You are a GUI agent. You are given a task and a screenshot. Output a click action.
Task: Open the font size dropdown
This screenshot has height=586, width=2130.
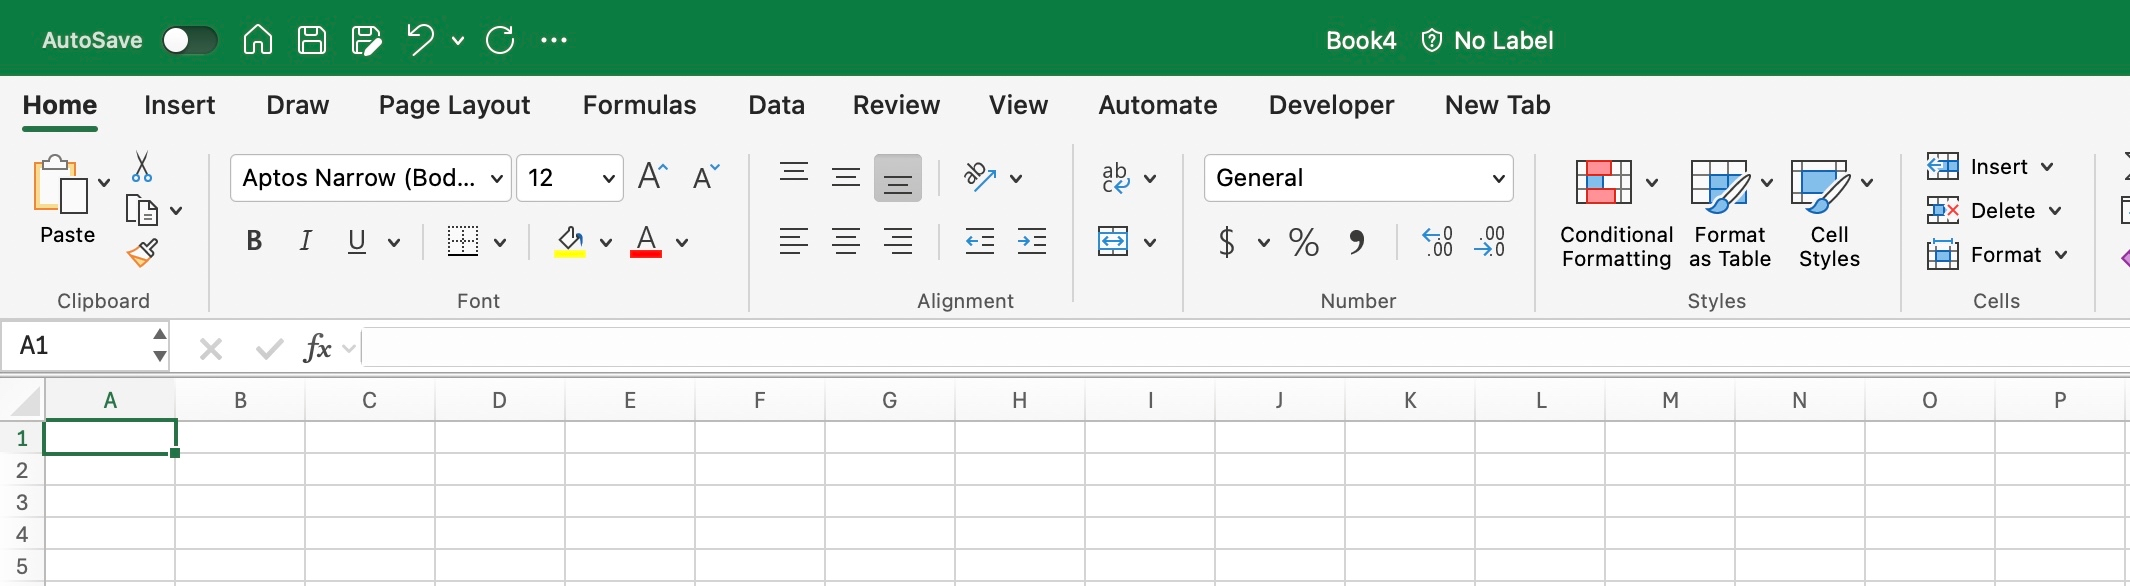(x=608, y=178)
